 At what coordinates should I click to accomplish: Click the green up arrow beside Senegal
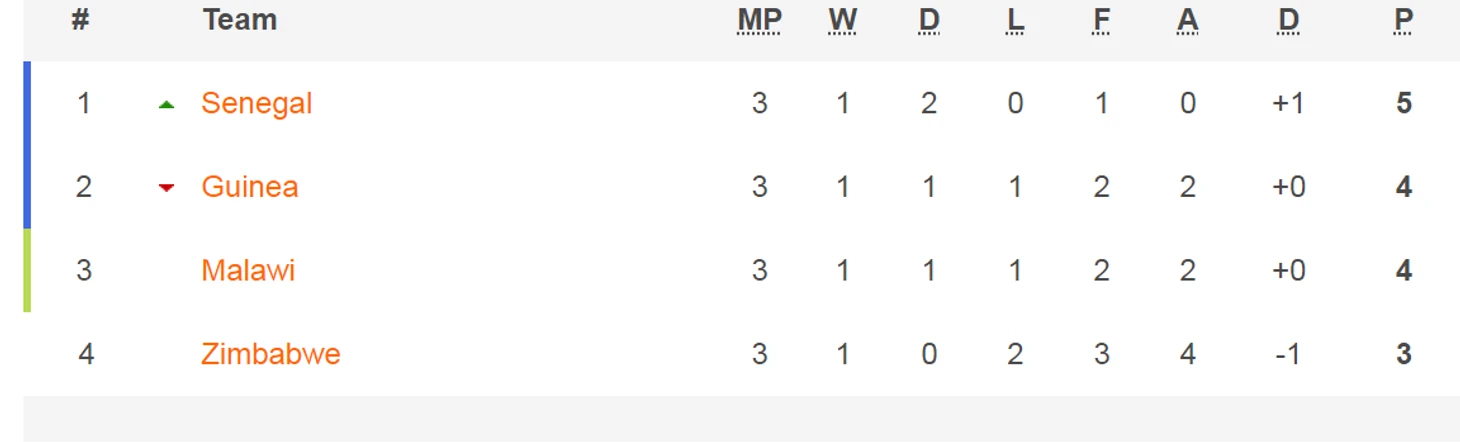point(167,104)
